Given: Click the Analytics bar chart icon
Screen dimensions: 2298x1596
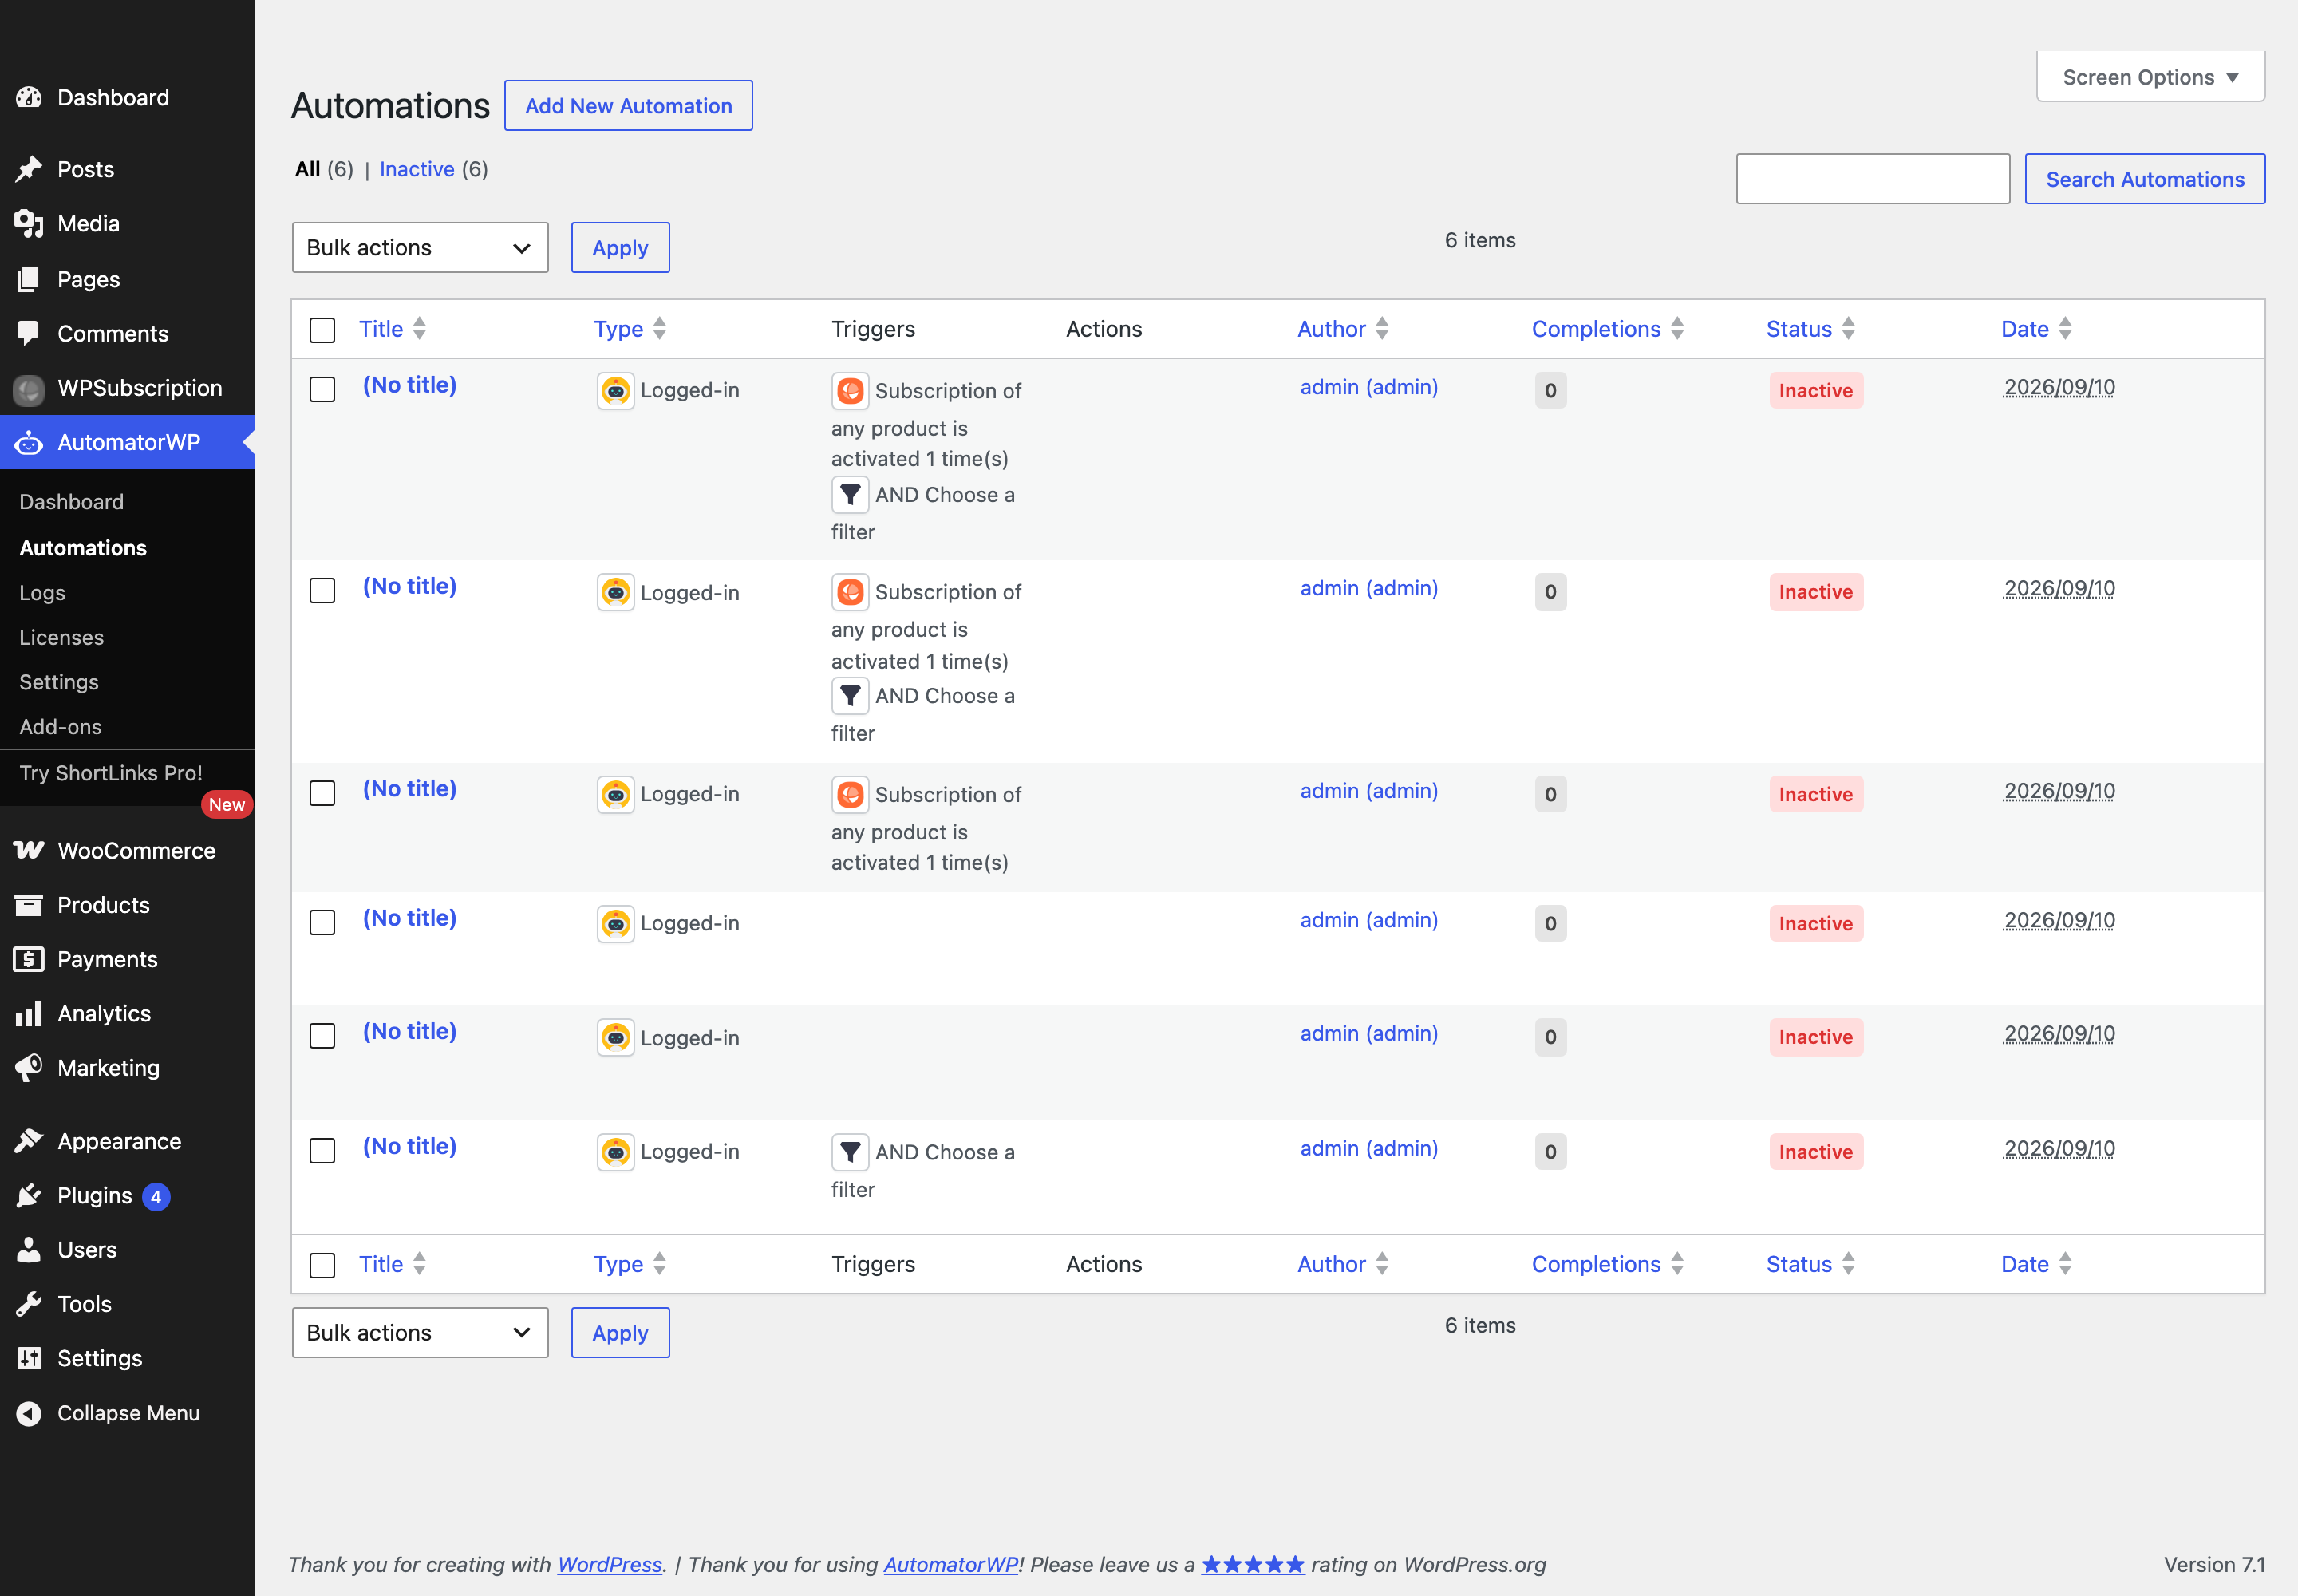Looking at the screenshot, I should pyautogui.click(x=29, y=1013).
